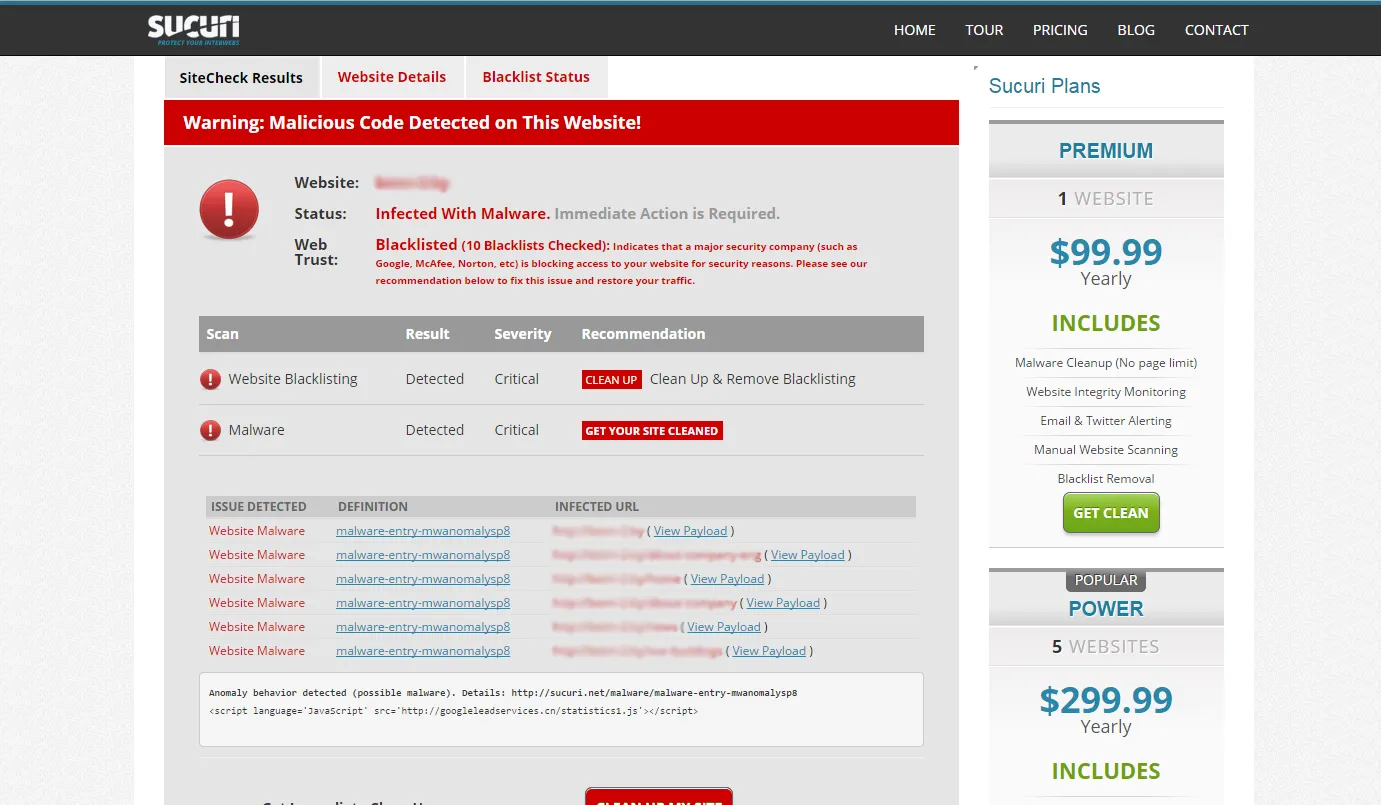
Task: Open the CONTACT page
Action: pos(1217,30)
